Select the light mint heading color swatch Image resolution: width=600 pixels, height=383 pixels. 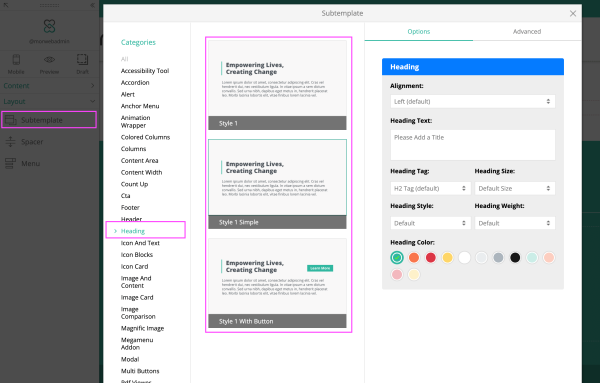tap(532, 258)
